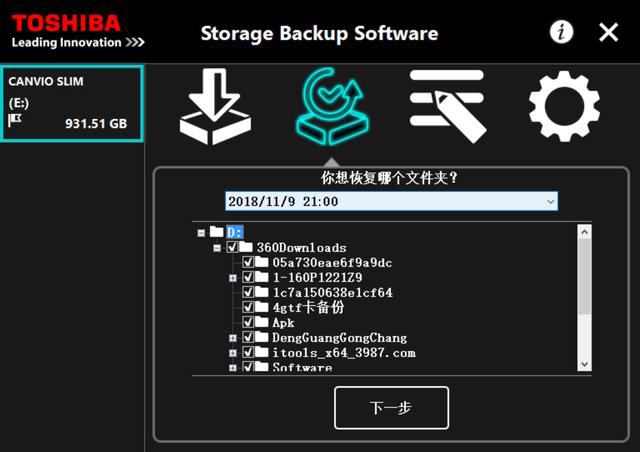Select the 4gtf卡备份 folder name
640x452 pixels.
(x=308, y=307)
